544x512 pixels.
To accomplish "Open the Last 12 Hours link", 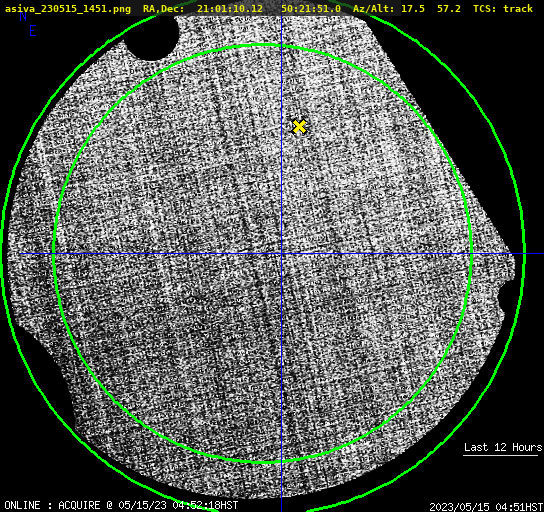I will [503, 447].
